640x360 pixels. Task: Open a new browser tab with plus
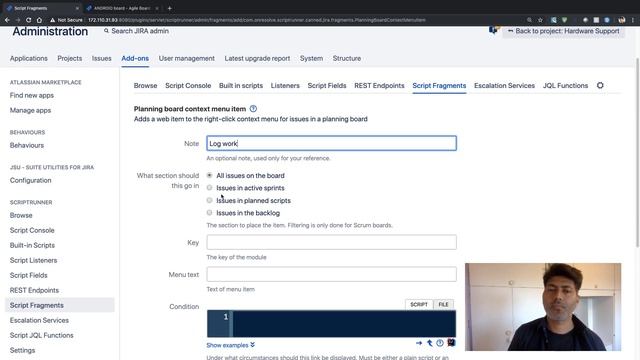click(x=169, y=8)
